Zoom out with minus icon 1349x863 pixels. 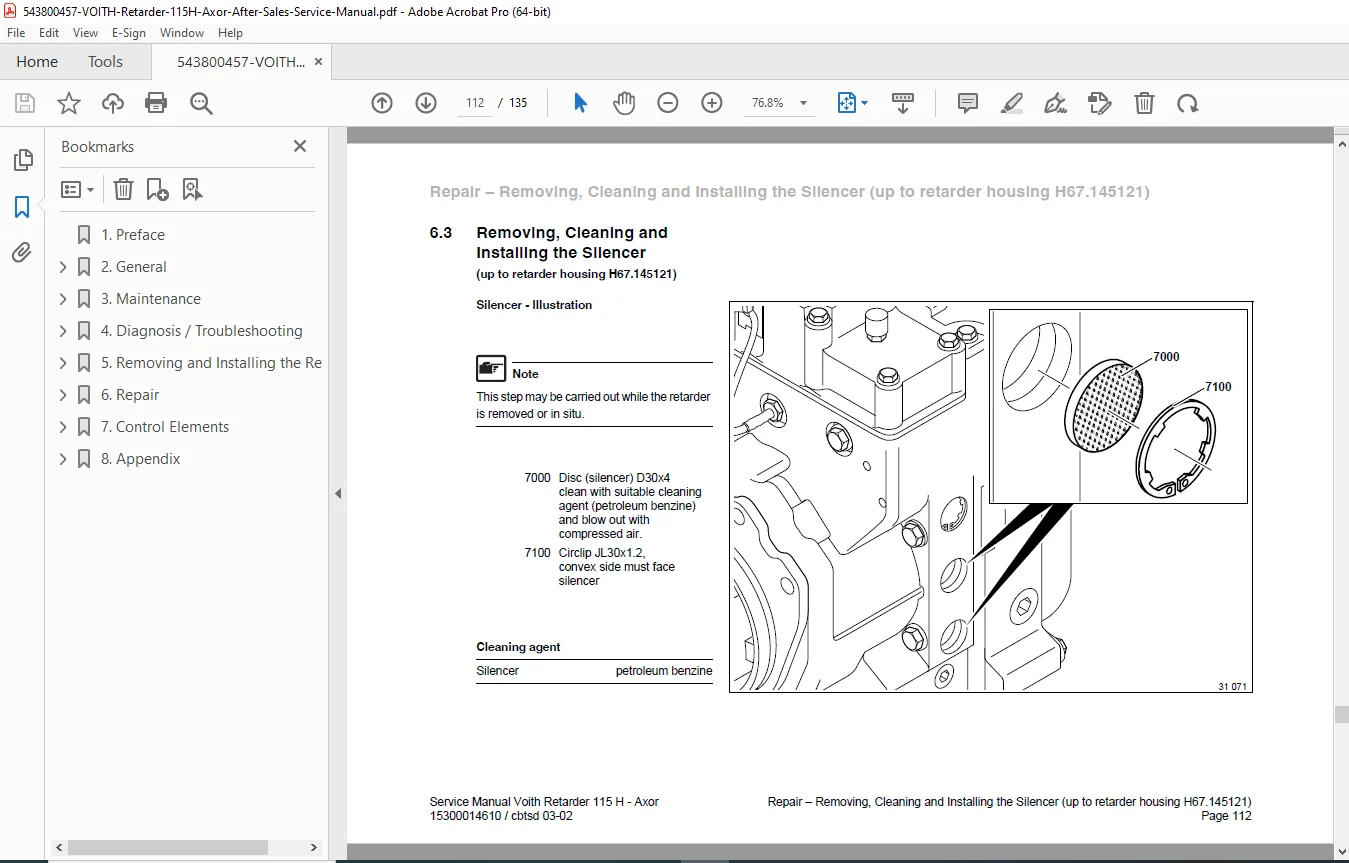click(x=668, y=103)
